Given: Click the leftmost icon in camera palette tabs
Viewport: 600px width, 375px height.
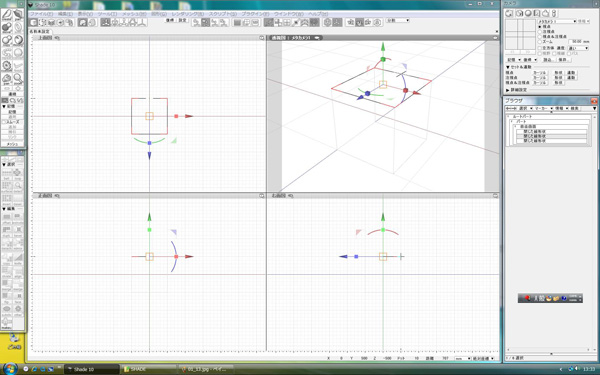Looking at the screenshot, I should pos(509,13).
